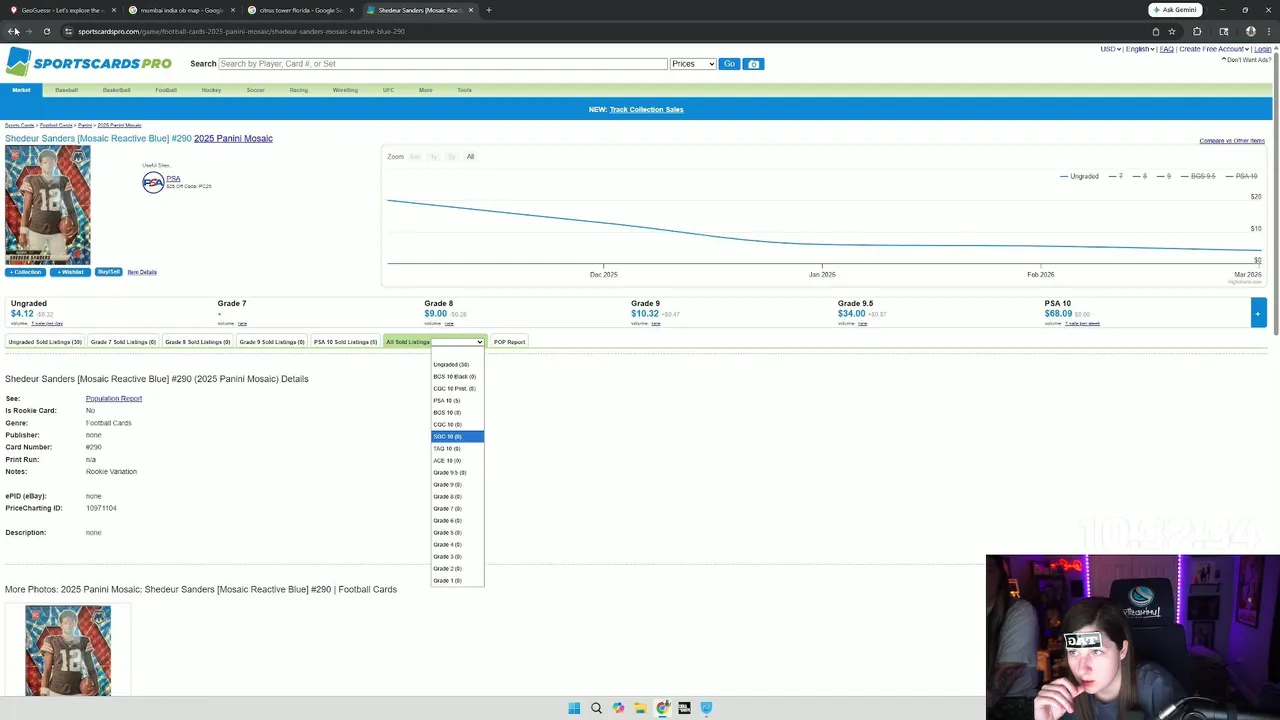Open the main Shedeur Sanders card image
The height and width of the screenshot is (720, 1280).
coord(47,205)
